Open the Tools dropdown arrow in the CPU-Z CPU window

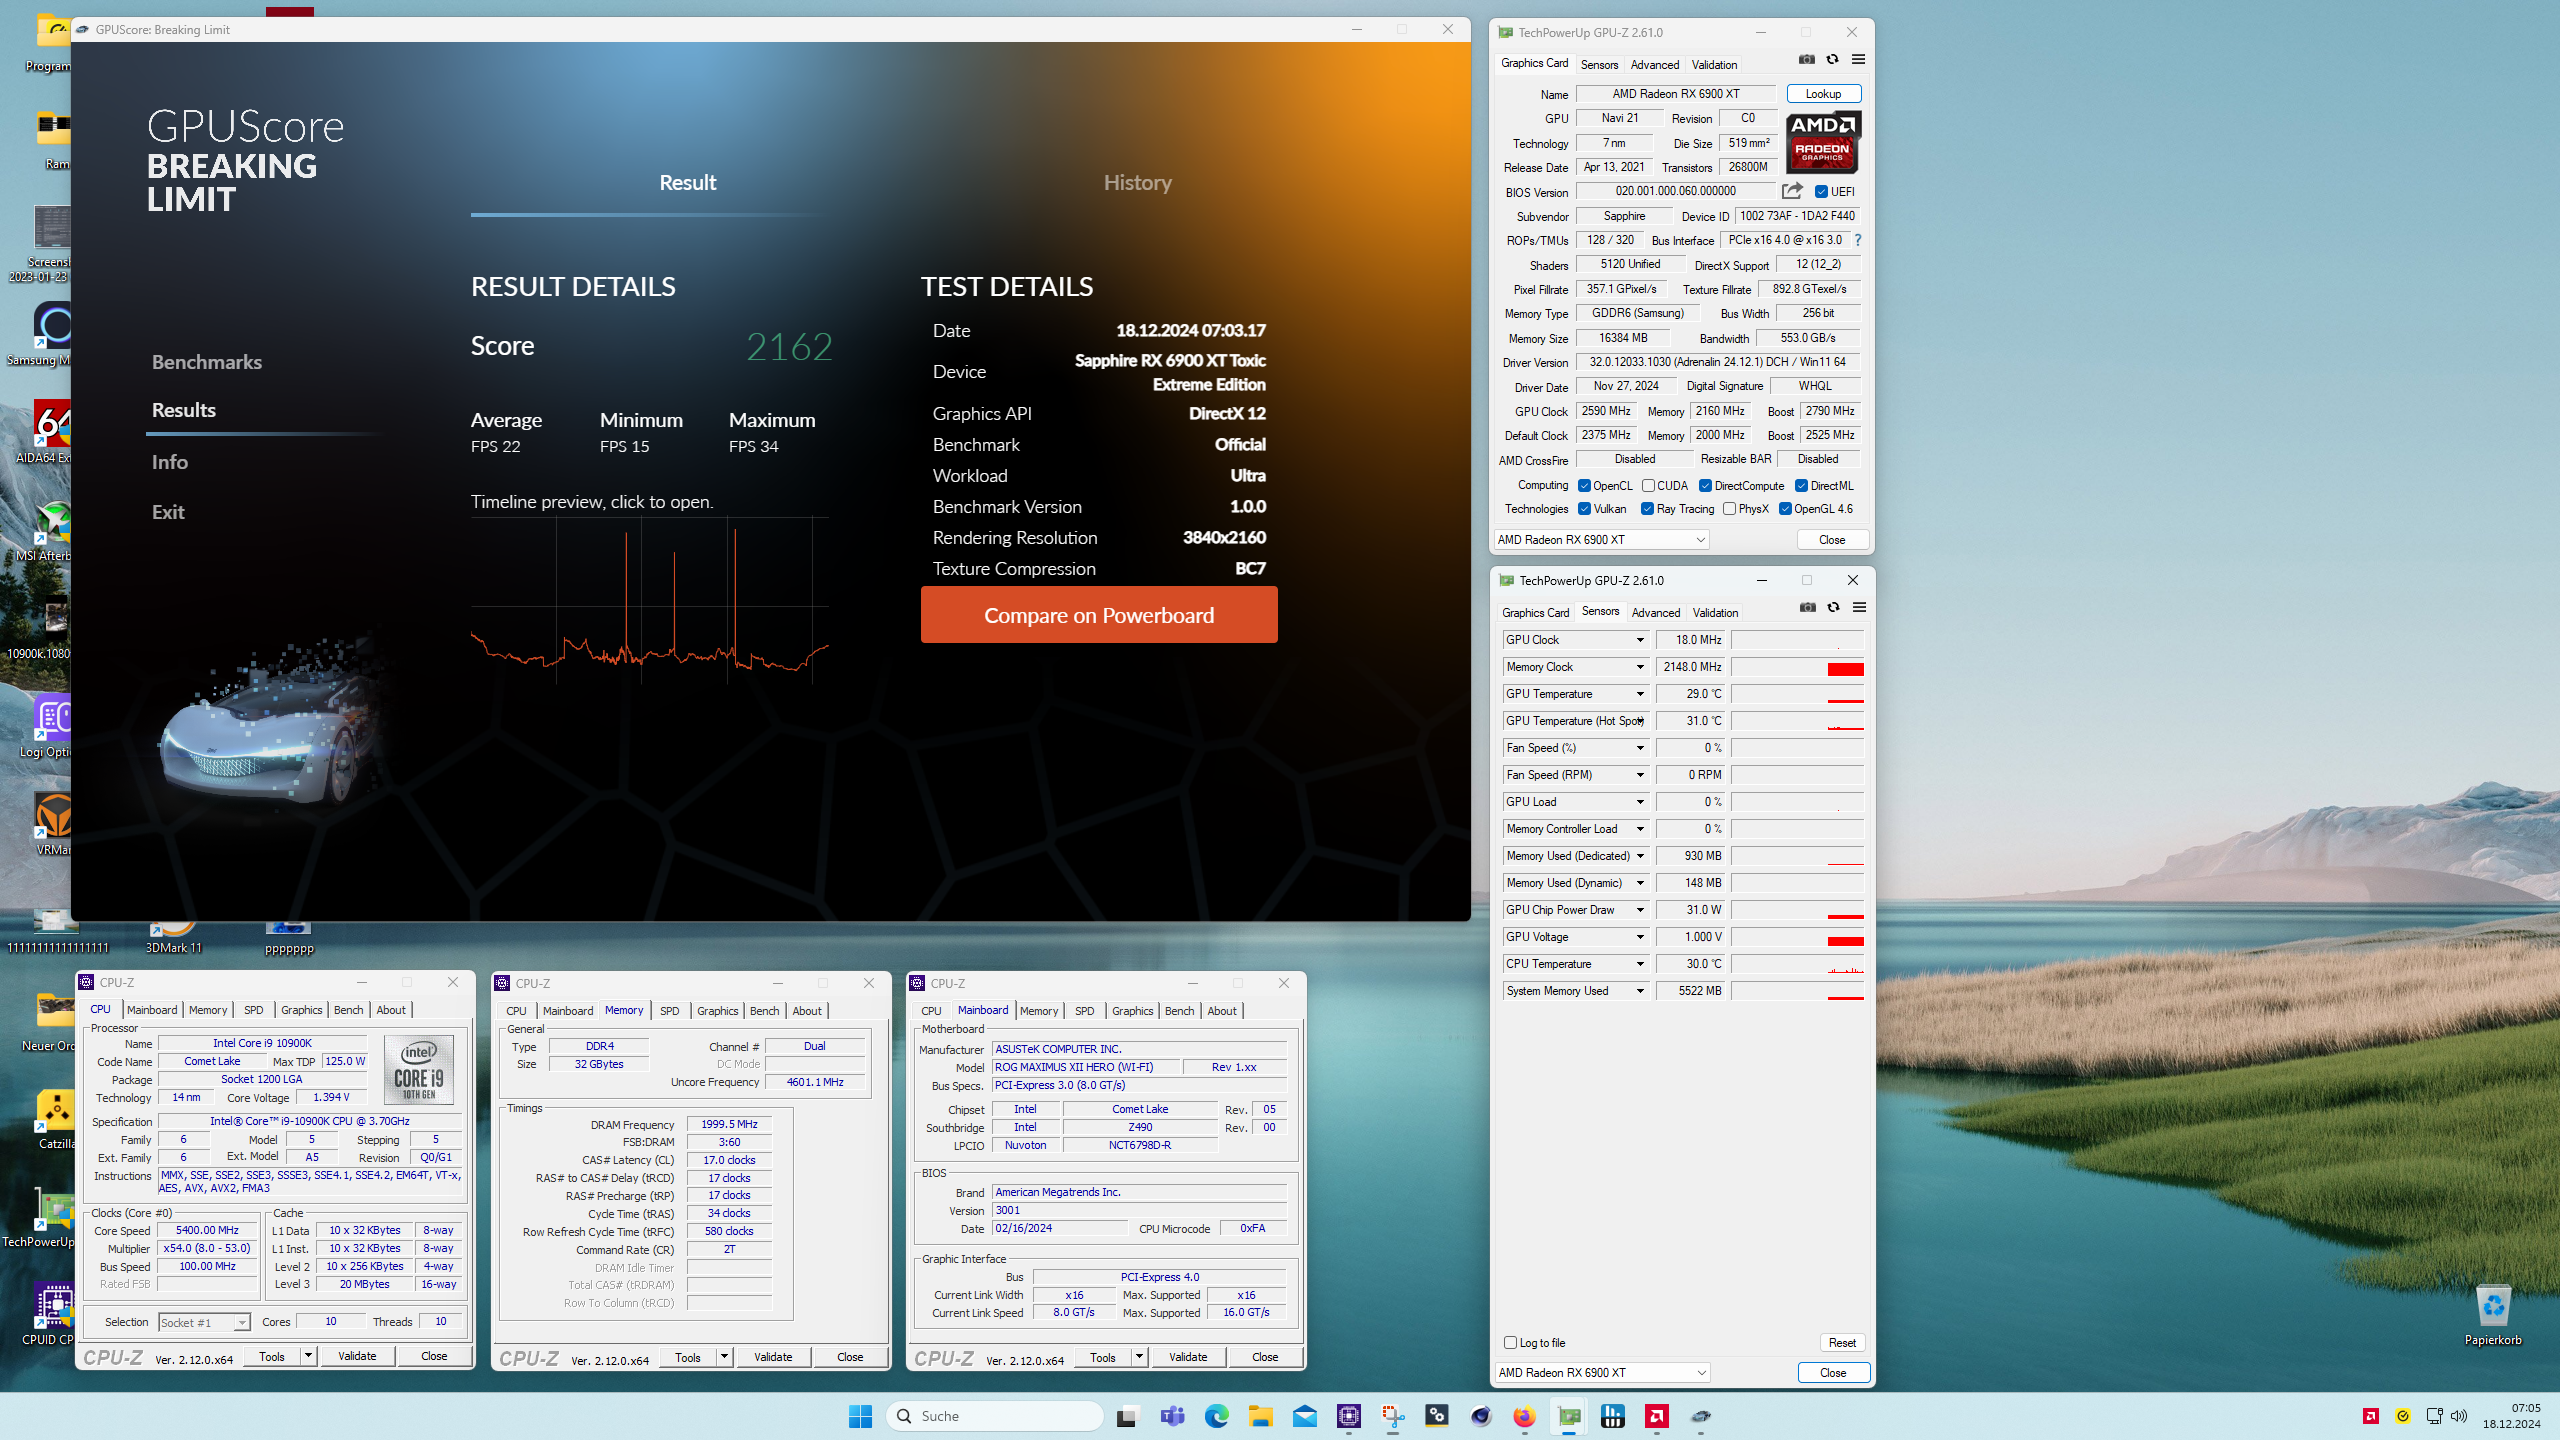308,1356
